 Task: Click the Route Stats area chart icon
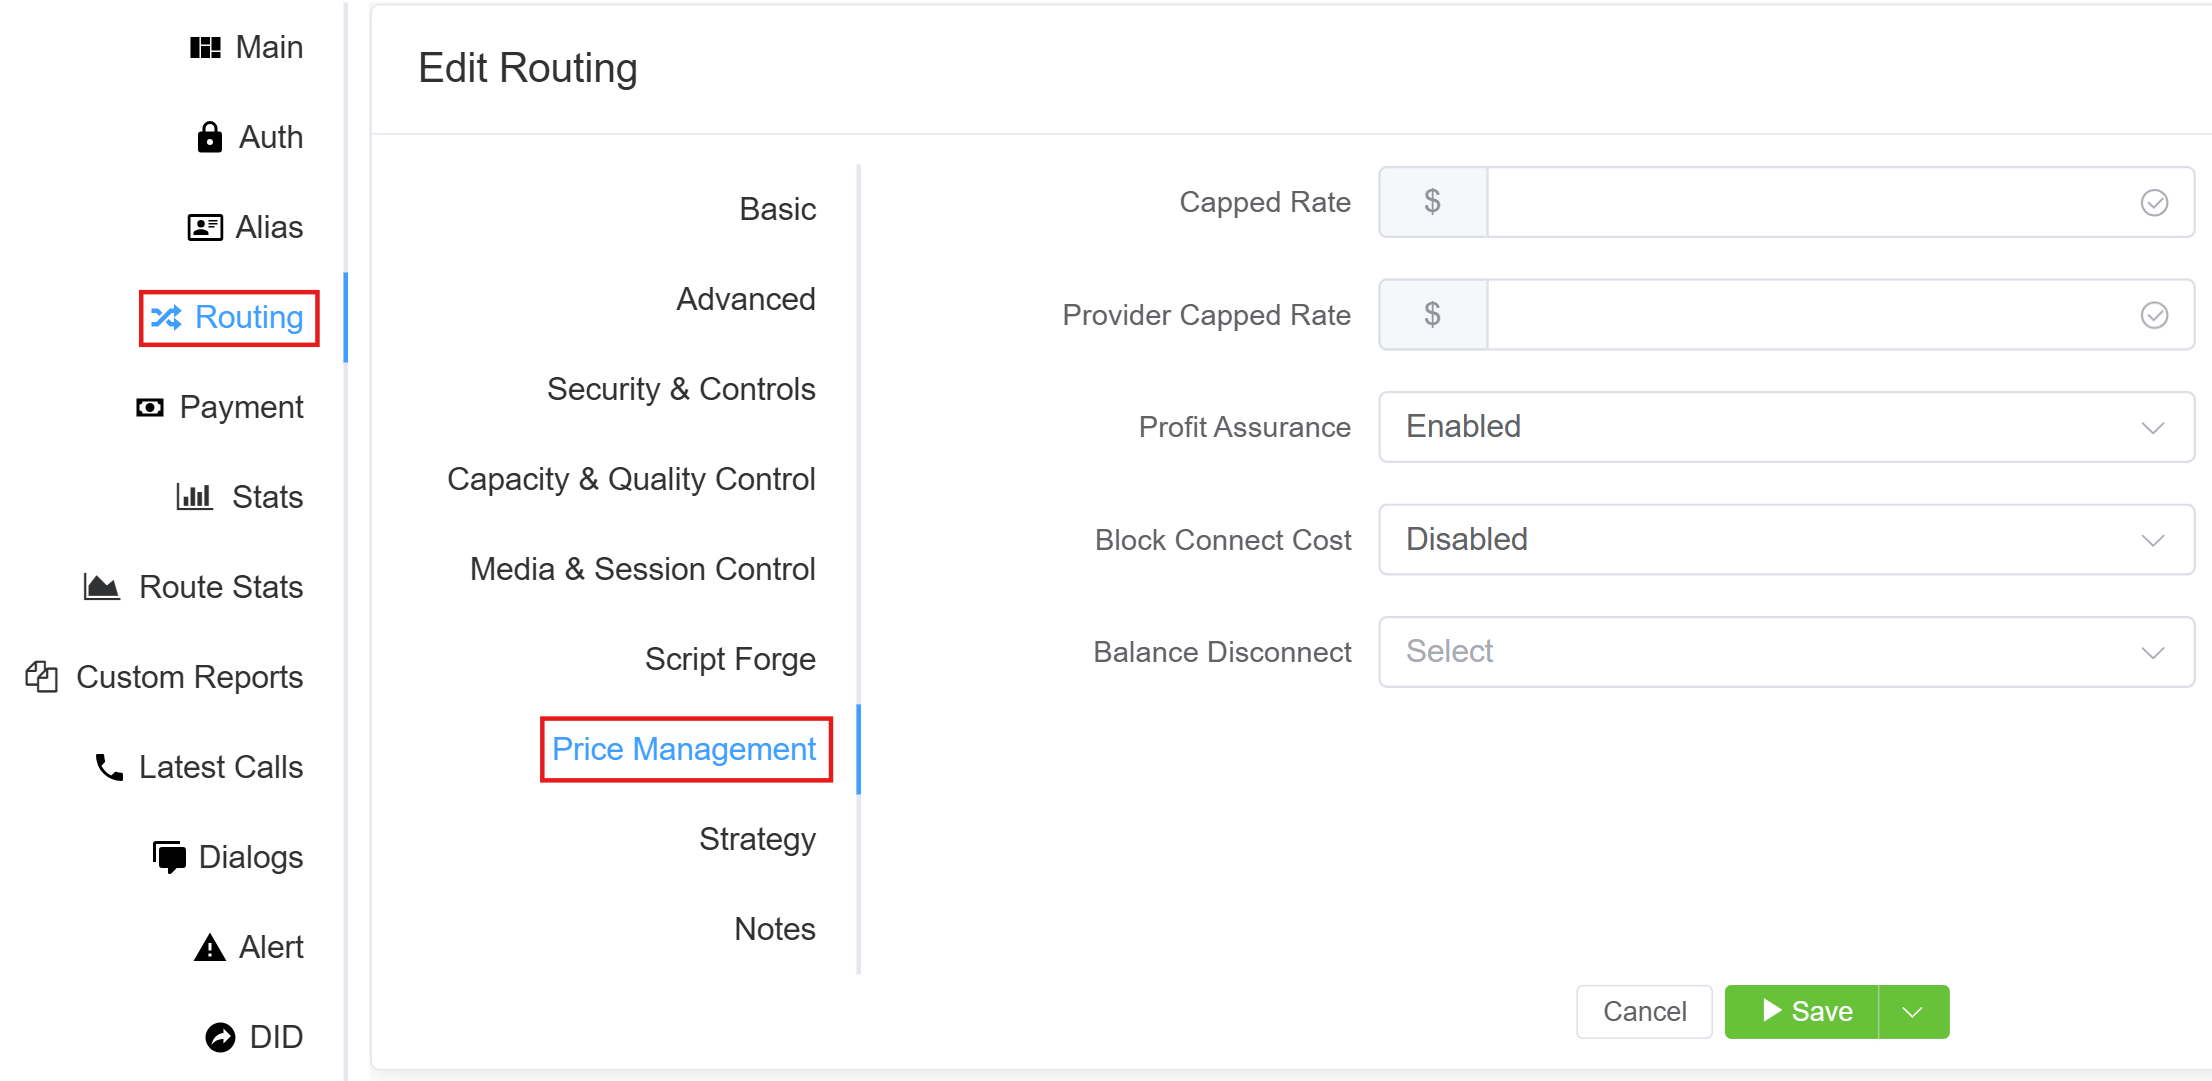click(101, 587)
